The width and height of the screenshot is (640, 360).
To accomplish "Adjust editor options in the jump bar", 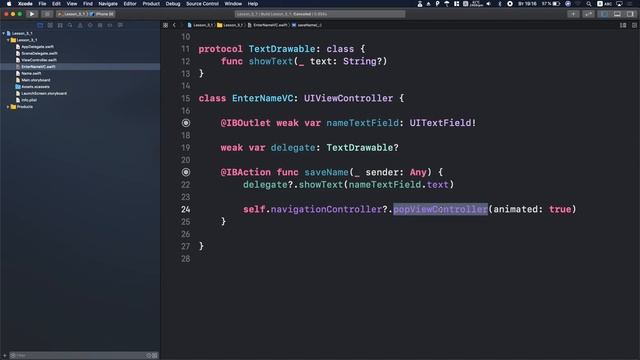I will [x=623, y=25].
